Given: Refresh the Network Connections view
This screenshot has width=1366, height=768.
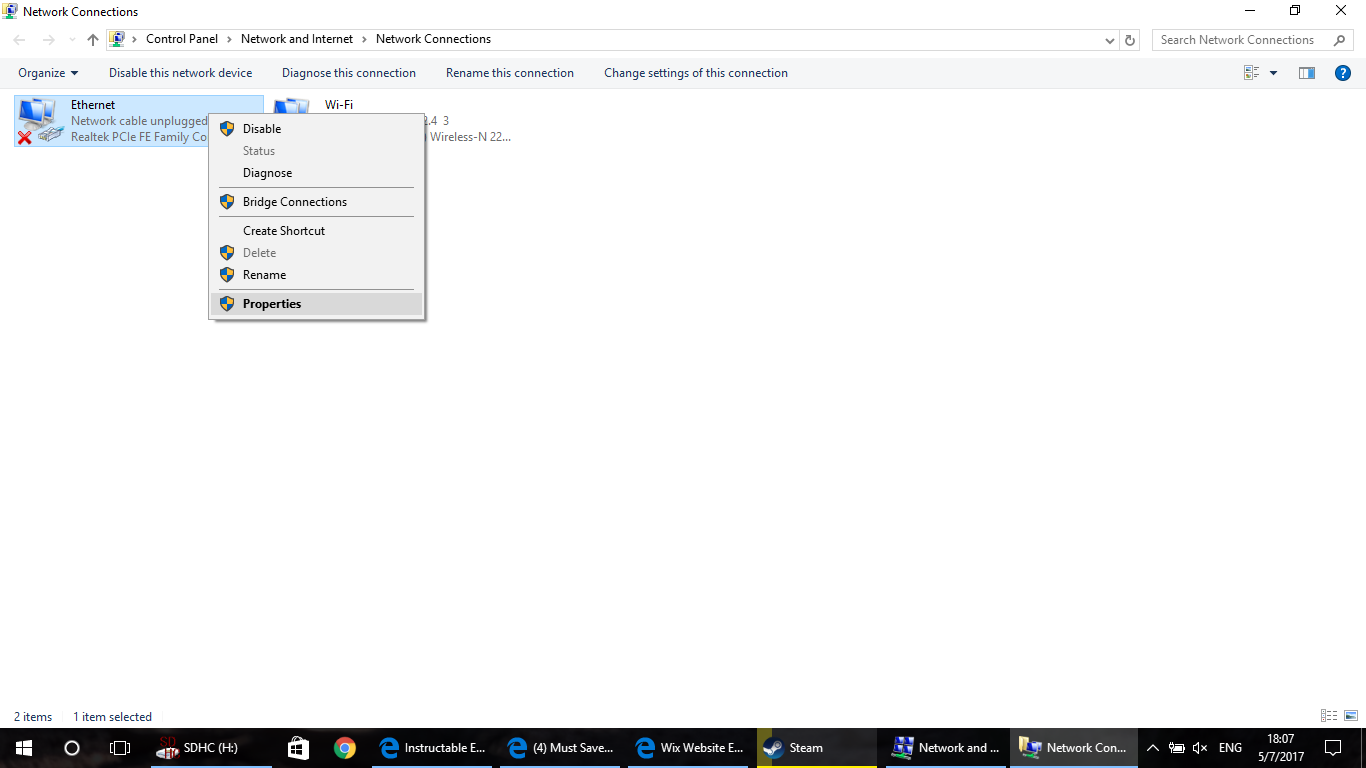Looking at the screenshot, I should tap(1131, 39).
